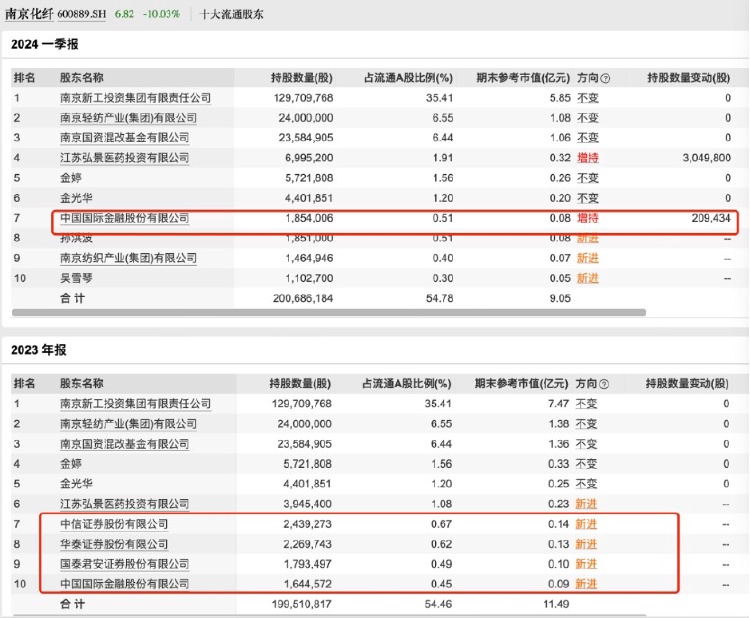
Task: Click 新进 in 华泰证券 row
Action: coord(586,544)
